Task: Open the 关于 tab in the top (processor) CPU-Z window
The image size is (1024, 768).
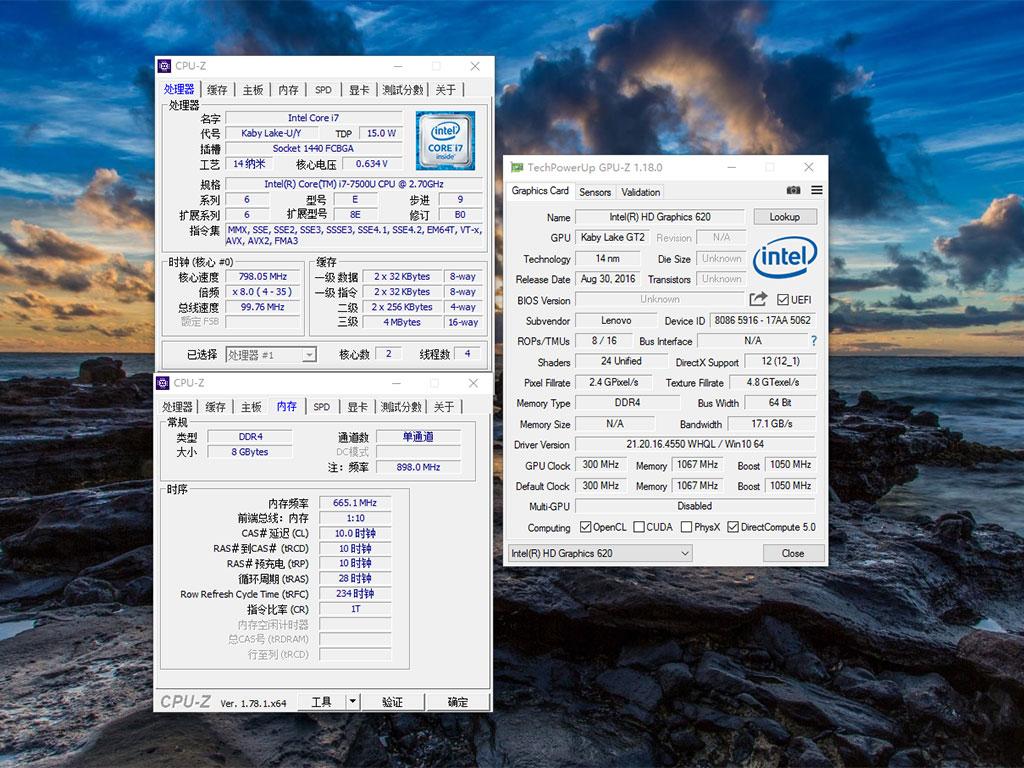Action: (446, 90)
